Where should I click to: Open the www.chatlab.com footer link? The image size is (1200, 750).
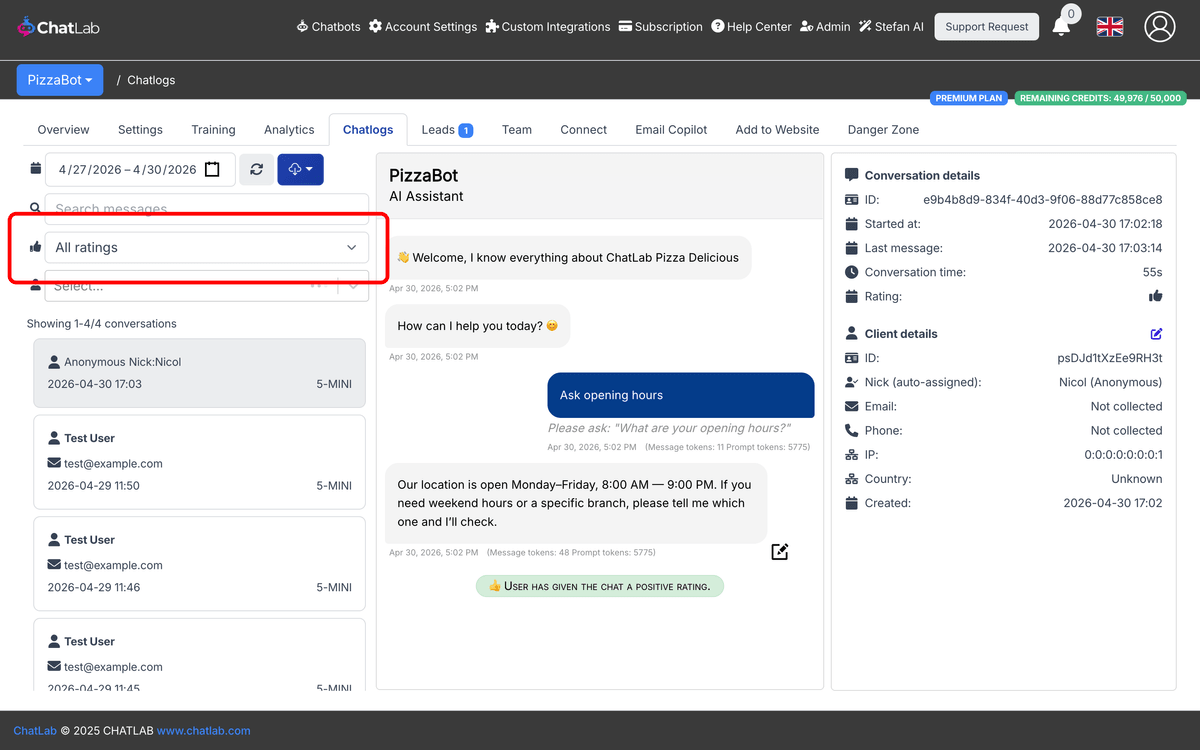point(203,731)
